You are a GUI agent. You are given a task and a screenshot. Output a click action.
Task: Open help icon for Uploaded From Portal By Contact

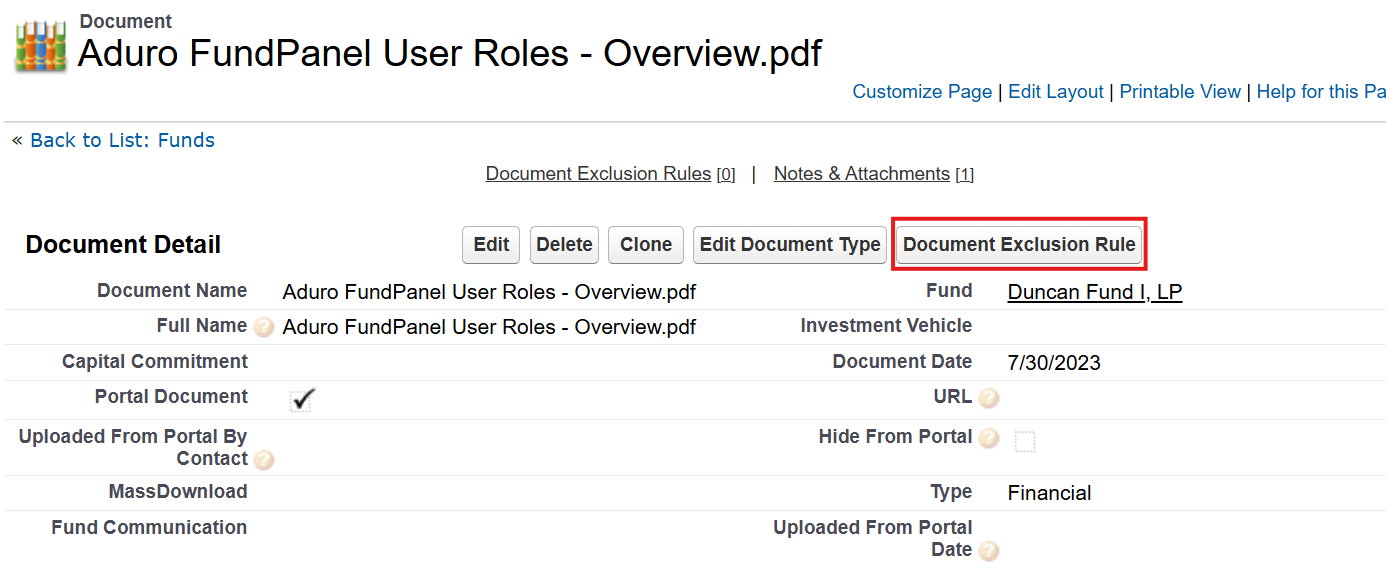coord(264,460)
